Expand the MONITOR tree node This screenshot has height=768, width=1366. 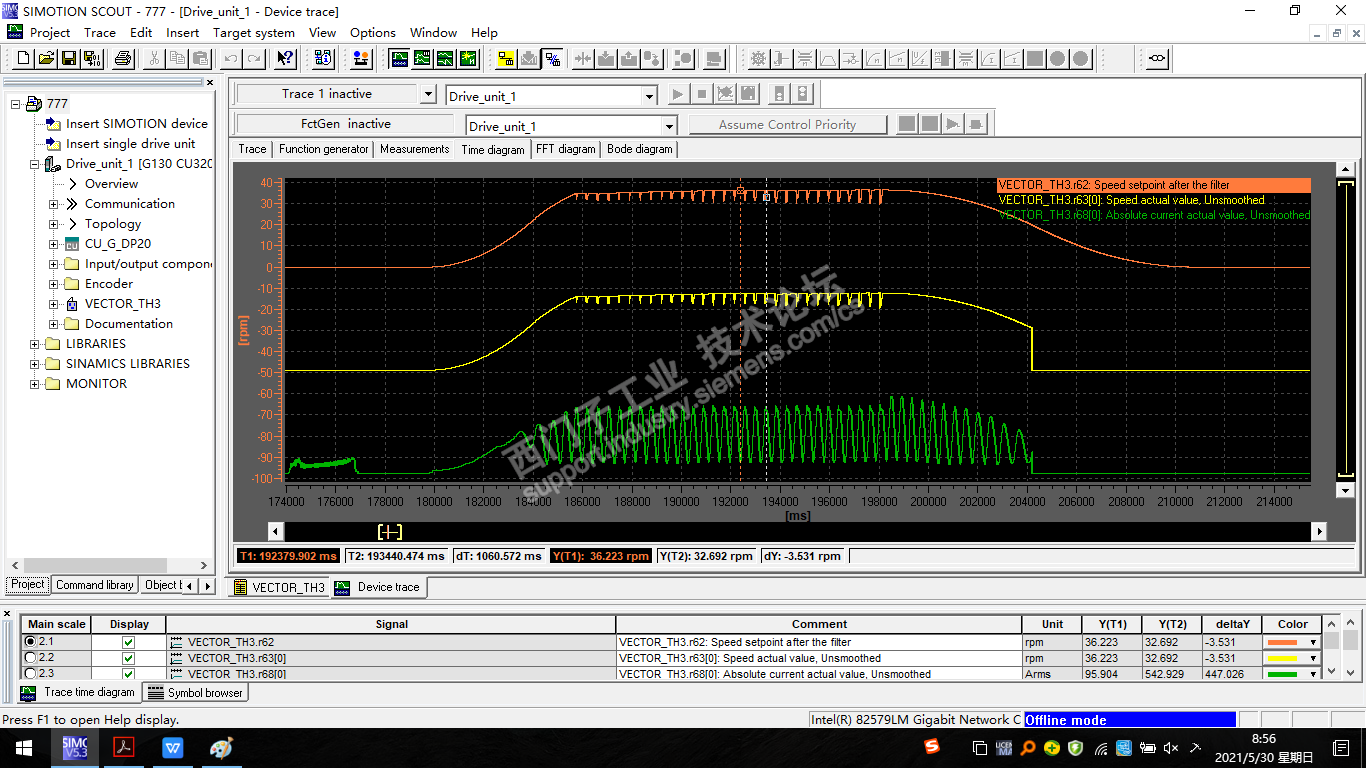point(35,384)
